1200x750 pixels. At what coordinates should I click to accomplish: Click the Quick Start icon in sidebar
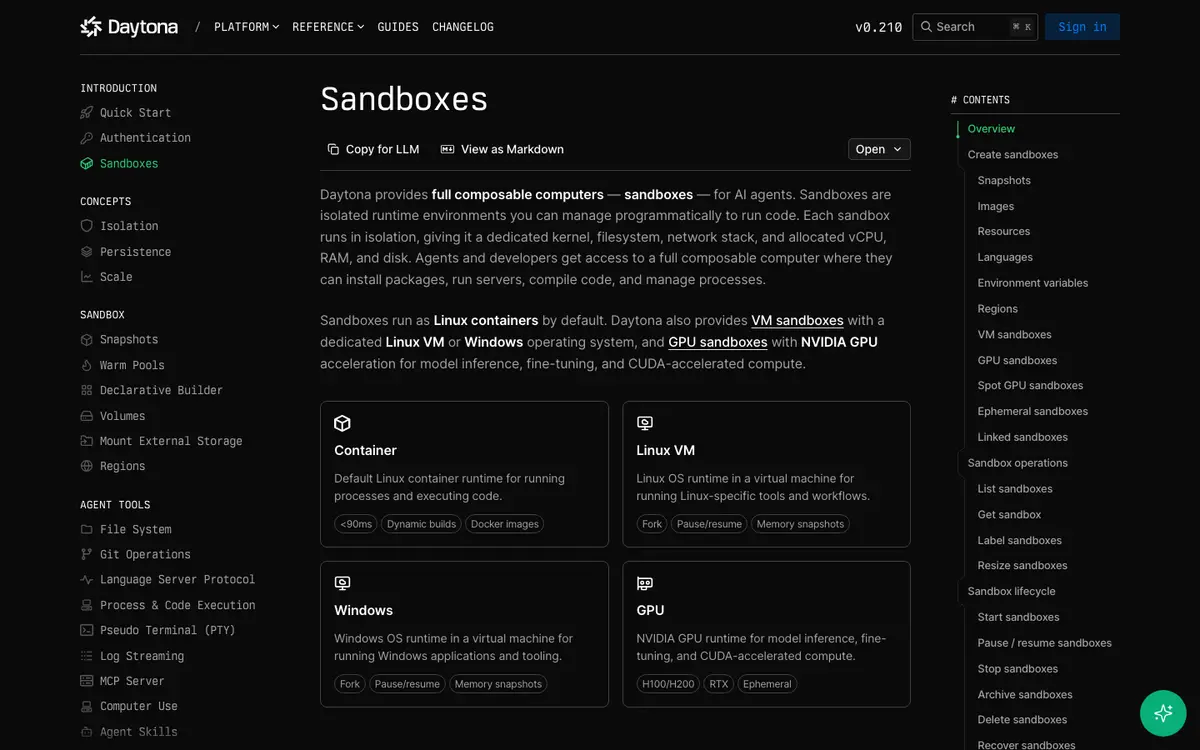[87, 113]
